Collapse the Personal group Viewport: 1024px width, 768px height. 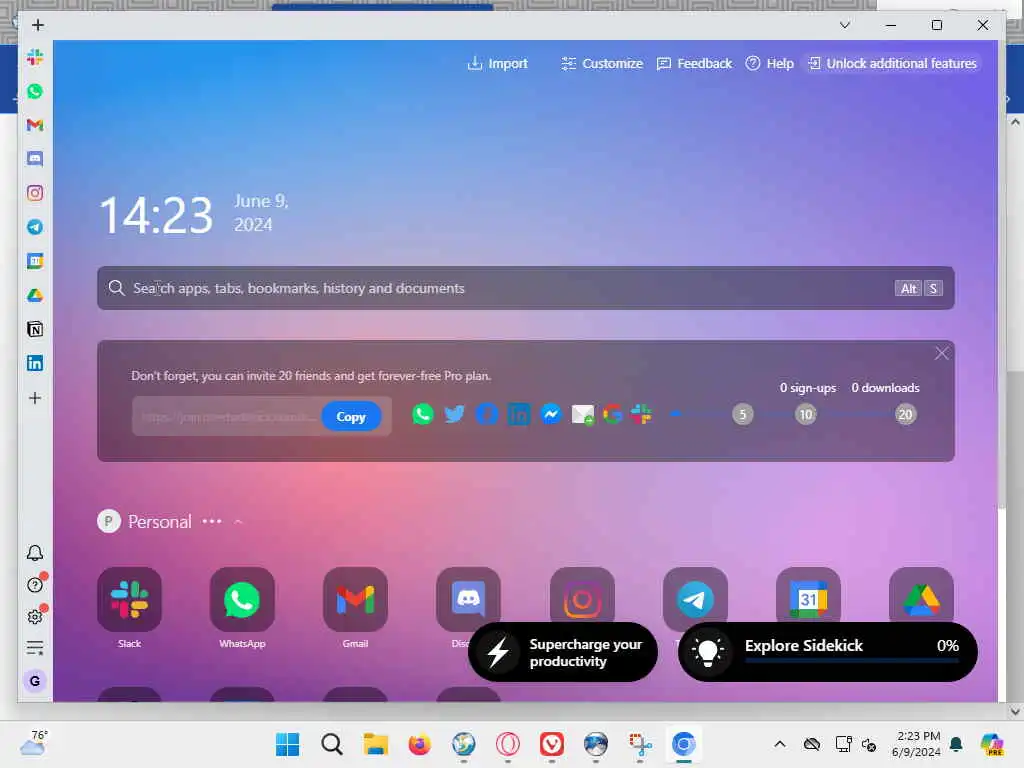pos(238,522)
